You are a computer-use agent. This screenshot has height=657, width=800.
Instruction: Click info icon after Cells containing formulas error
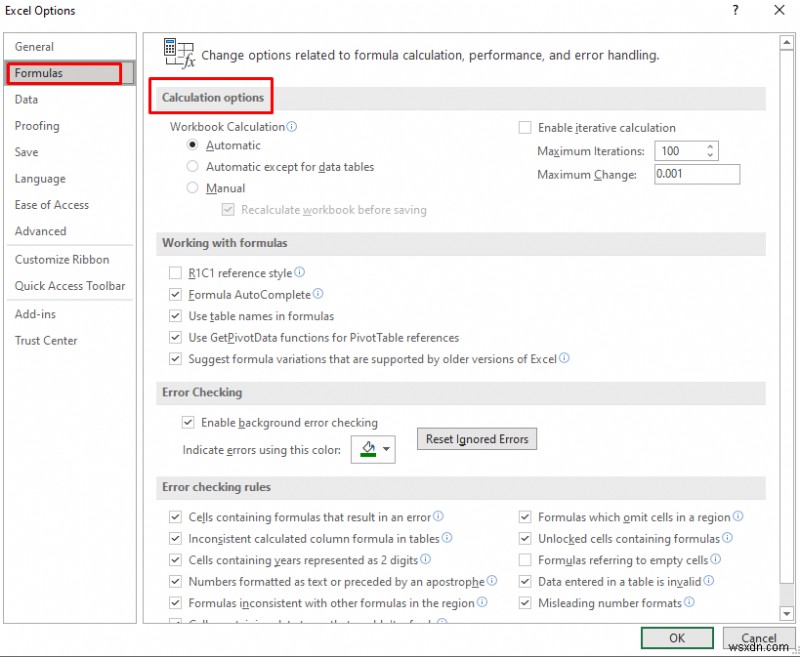tap(438, 516)
